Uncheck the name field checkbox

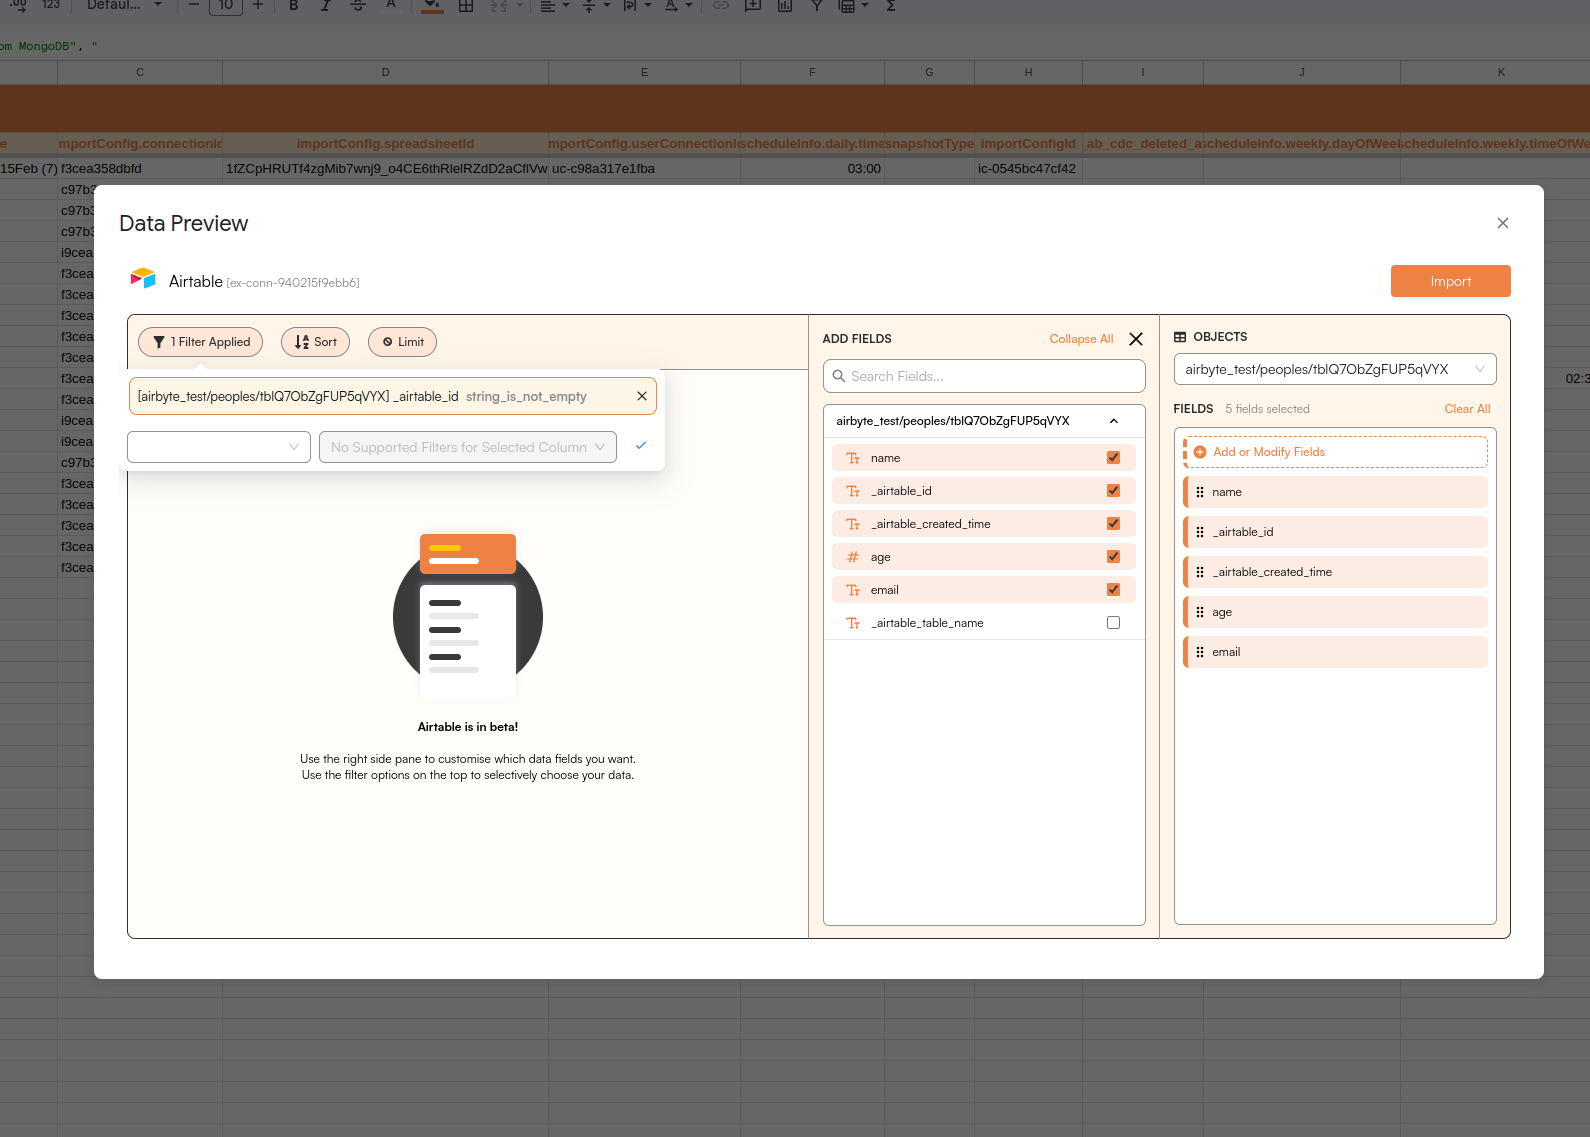coord(1113,458)
